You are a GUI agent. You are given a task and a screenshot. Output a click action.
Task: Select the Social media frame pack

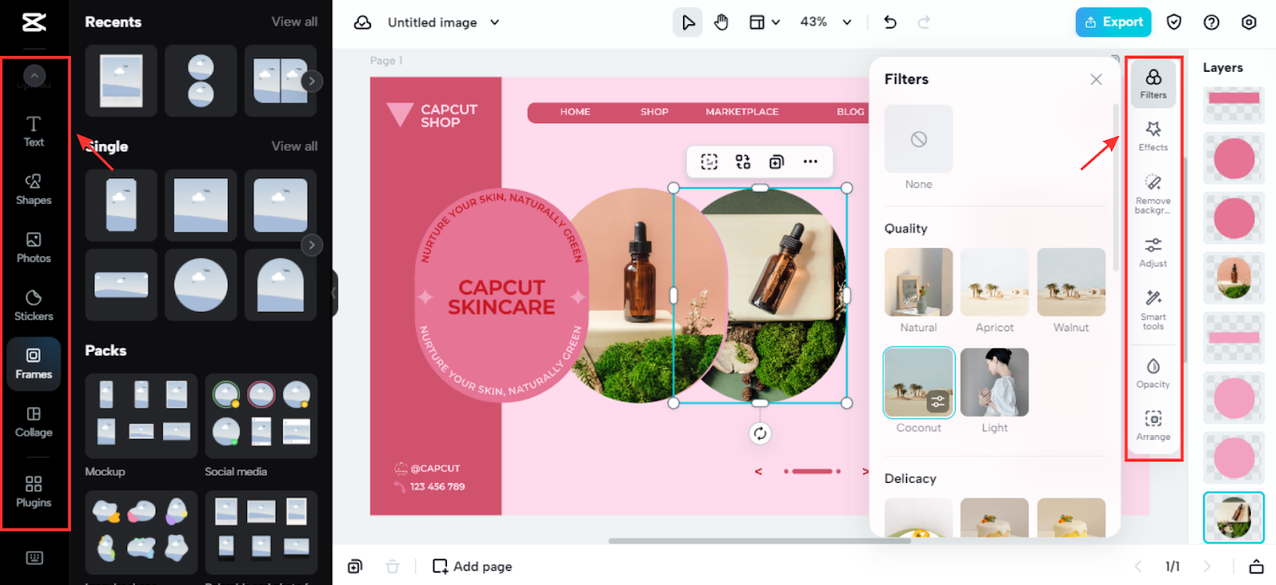click(x=261, y=417)
